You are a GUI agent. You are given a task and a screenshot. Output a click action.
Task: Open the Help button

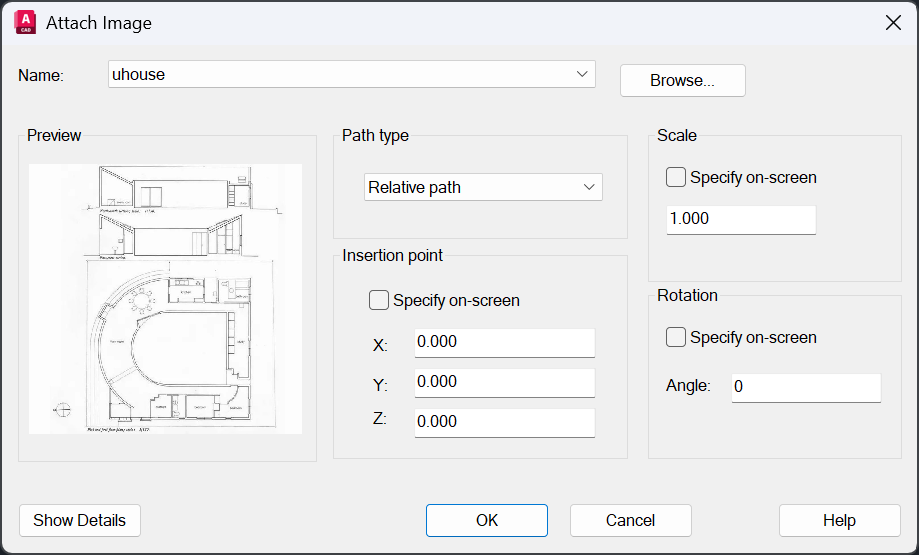click(840, 520)
